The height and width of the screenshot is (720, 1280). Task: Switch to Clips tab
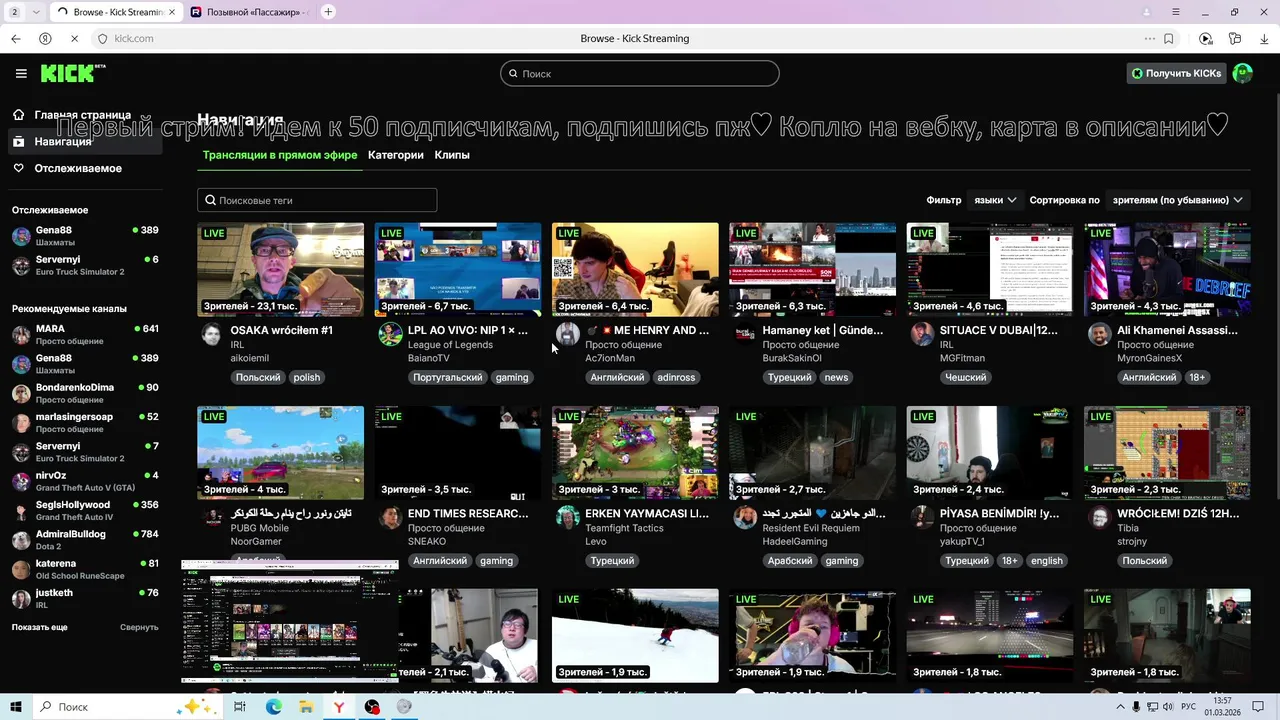(x=452, y=155)
